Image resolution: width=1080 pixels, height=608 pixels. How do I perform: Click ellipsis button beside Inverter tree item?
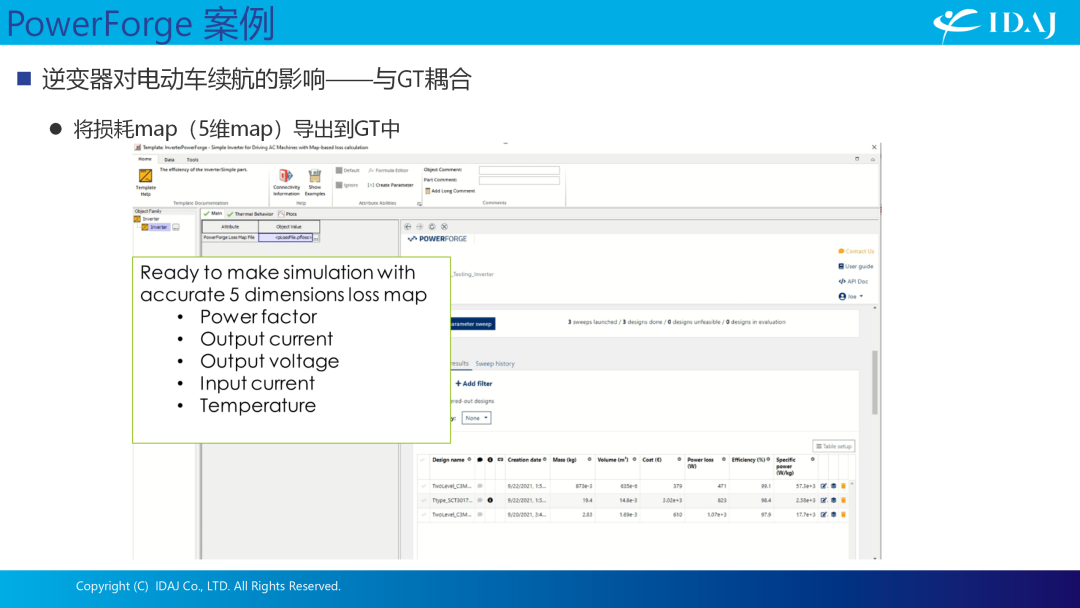tap(176, 227)
